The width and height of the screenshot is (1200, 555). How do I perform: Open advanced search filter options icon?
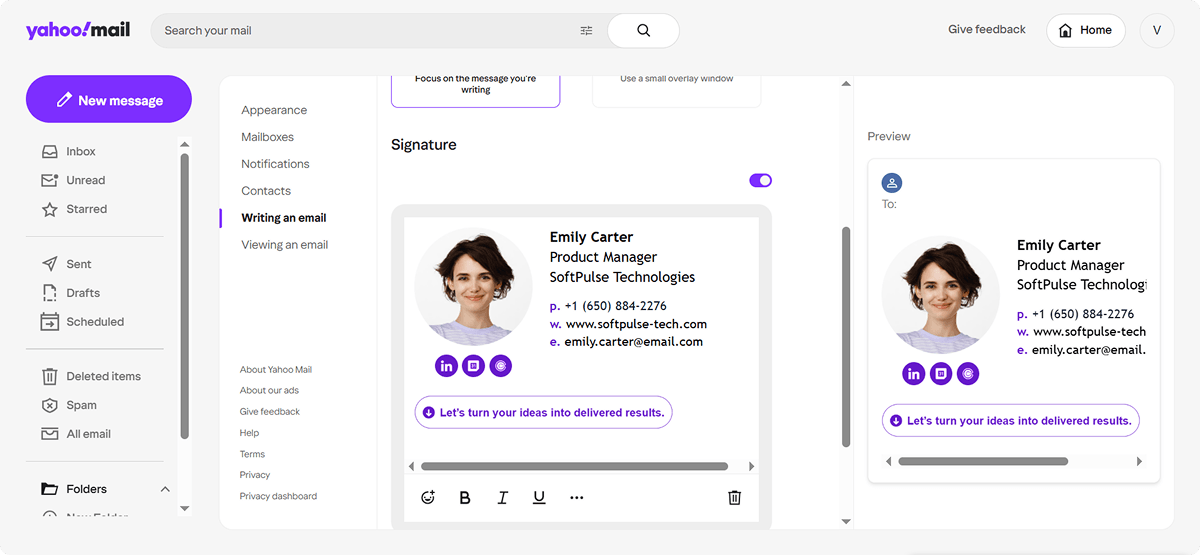pyautogui.click(x=586, y=31)
